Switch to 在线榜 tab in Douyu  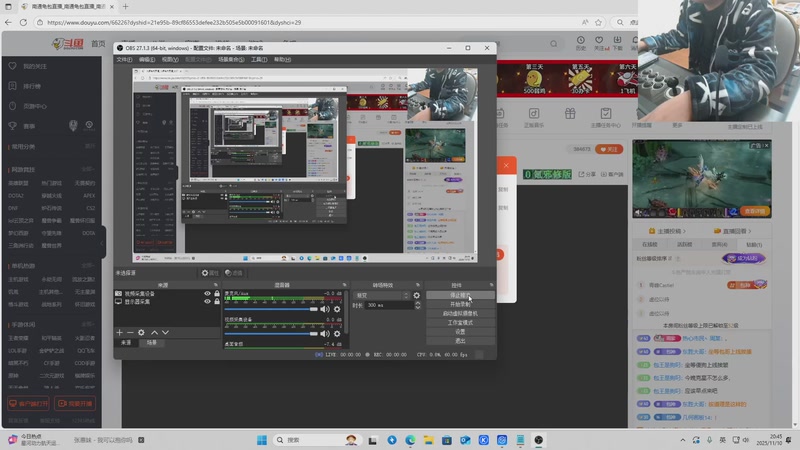649,244
